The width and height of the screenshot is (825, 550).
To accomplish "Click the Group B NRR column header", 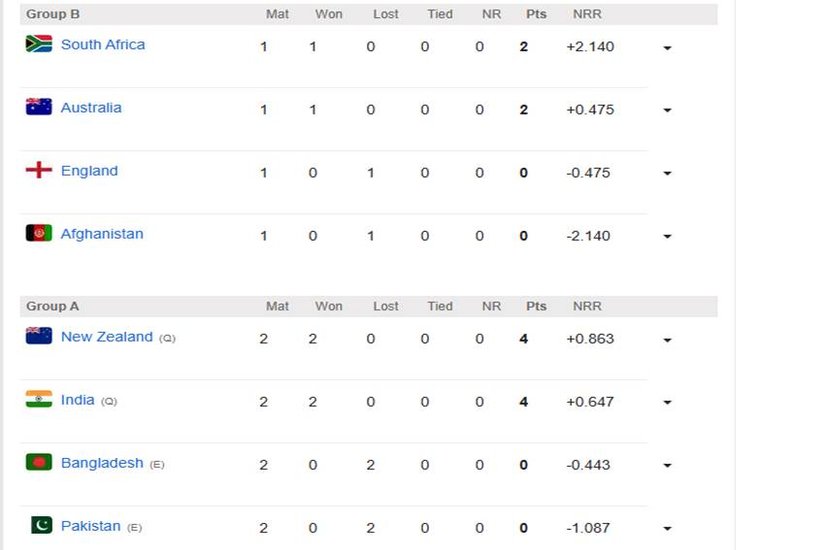I will 587,14.
